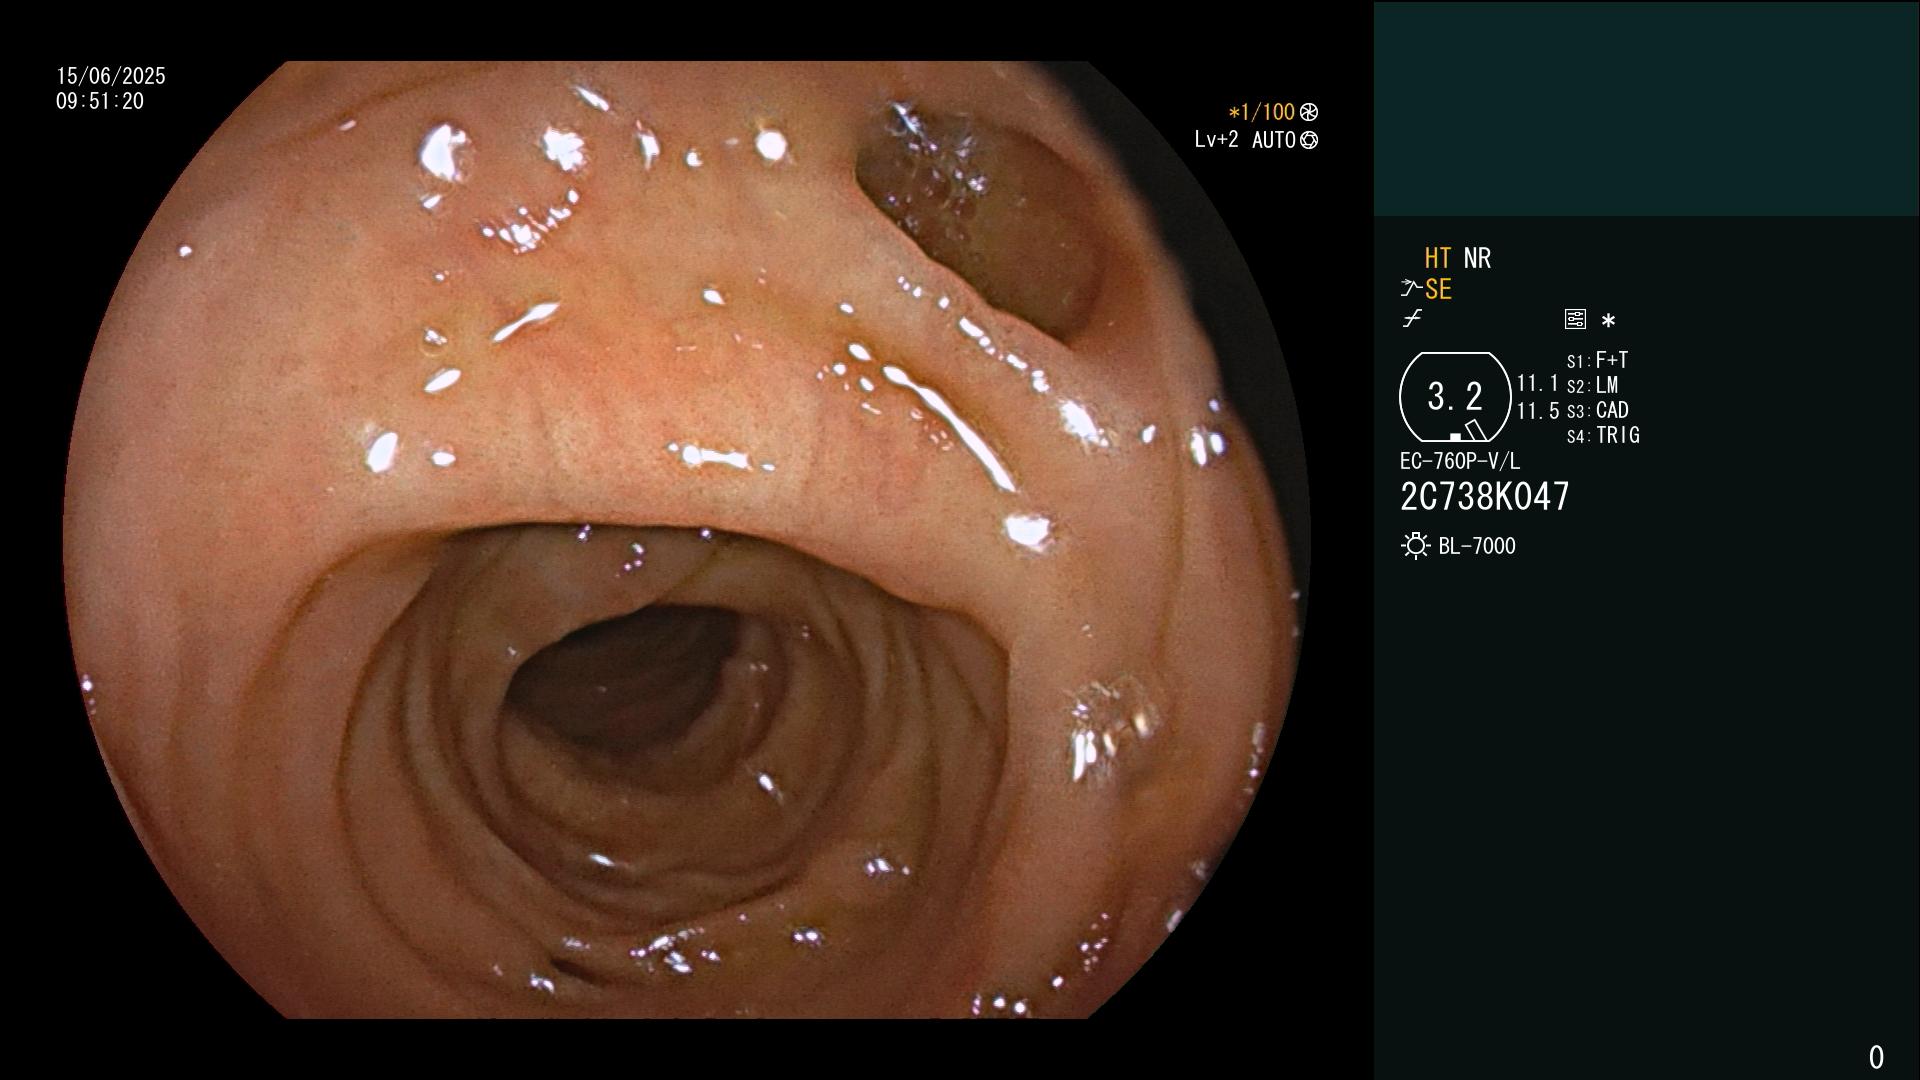
Task: Click the Lv+2 brightness level
Action: (1216, 140)
